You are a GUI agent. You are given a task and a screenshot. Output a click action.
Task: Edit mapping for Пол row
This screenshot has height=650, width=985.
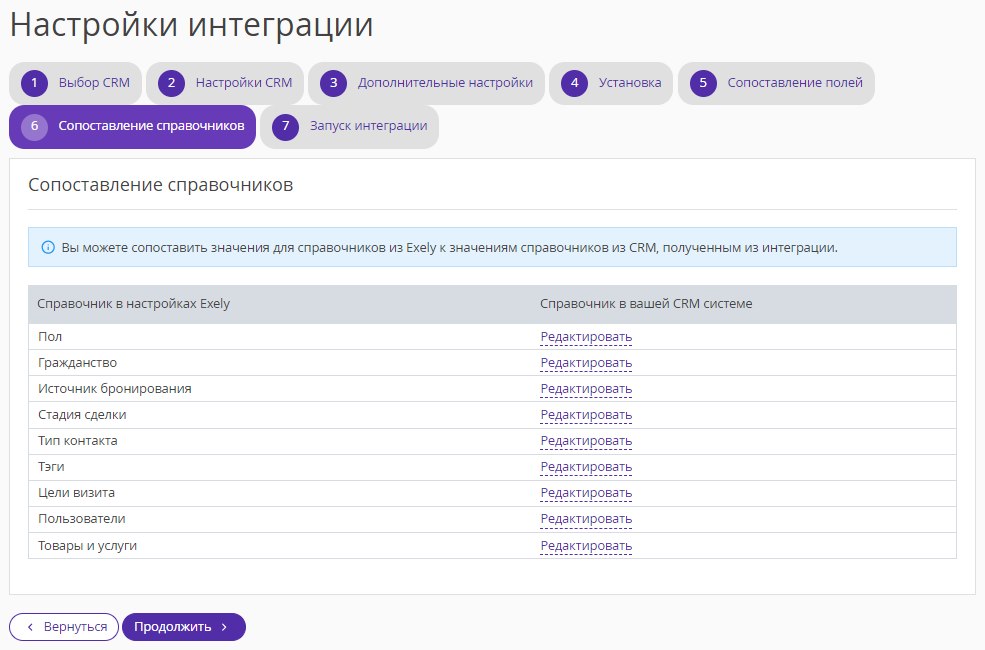[586, 337]
